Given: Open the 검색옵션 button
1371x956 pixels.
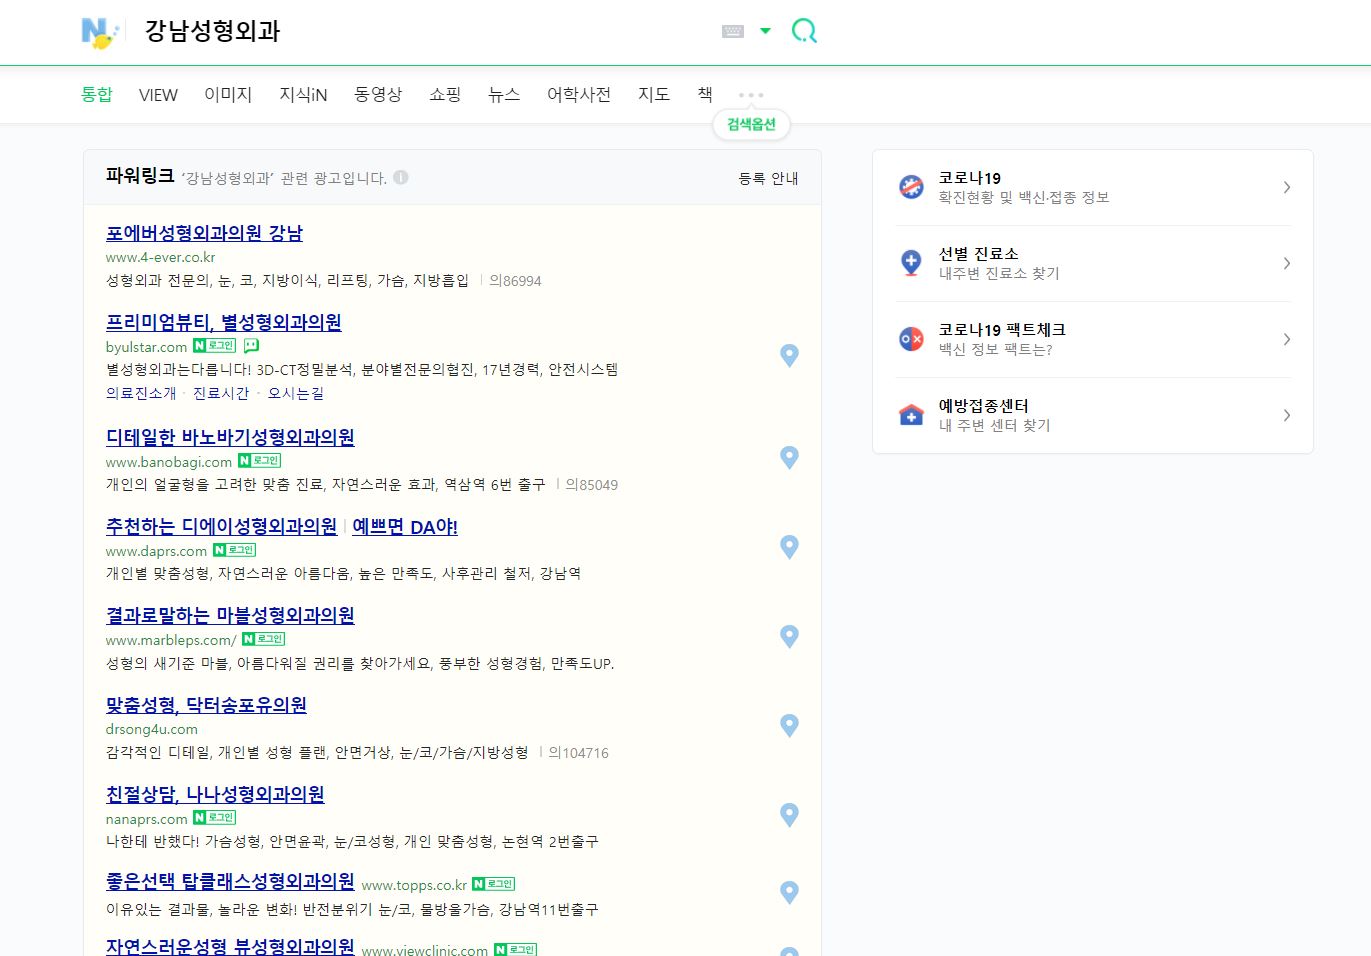Looking at the screenshot, I should tap(751, 124).
